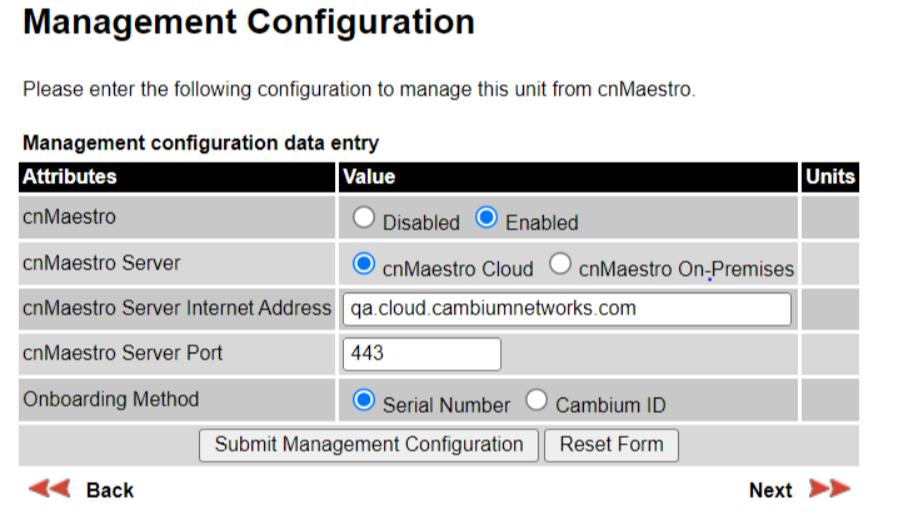Submit Management Configuration button
Screen dimensions: 913x520
pos(369,445)
